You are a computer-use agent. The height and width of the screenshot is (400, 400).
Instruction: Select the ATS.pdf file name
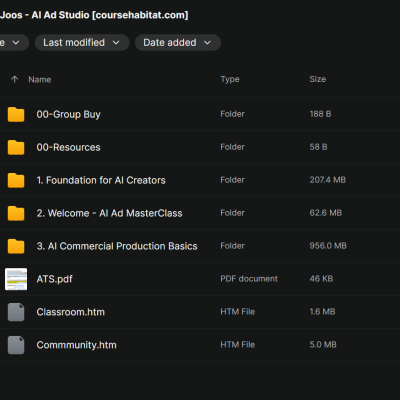55,279
